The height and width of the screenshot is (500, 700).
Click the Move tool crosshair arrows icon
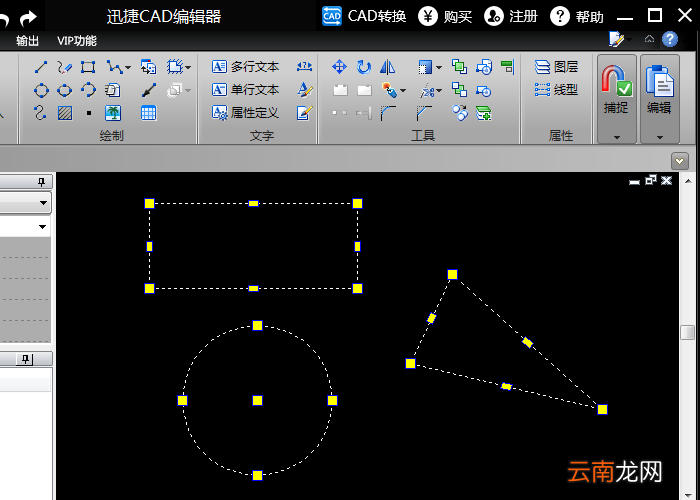(339, 67)
